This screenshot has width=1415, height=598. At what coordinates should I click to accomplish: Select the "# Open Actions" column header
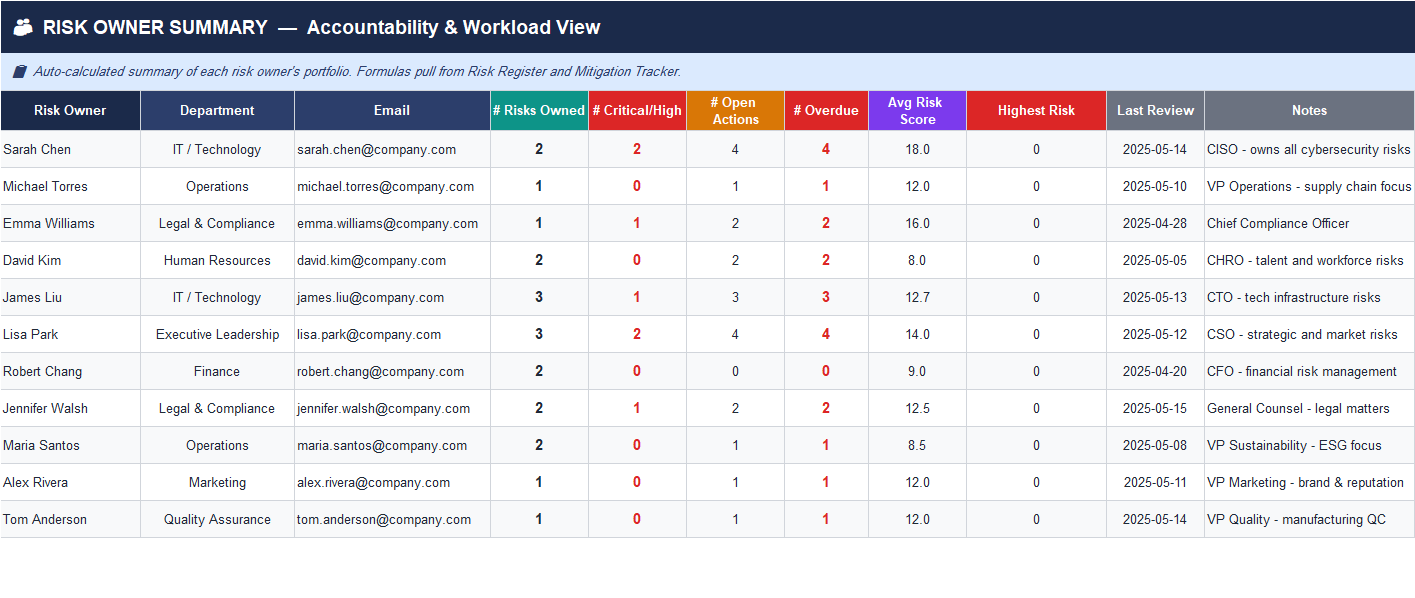[735, 110]
